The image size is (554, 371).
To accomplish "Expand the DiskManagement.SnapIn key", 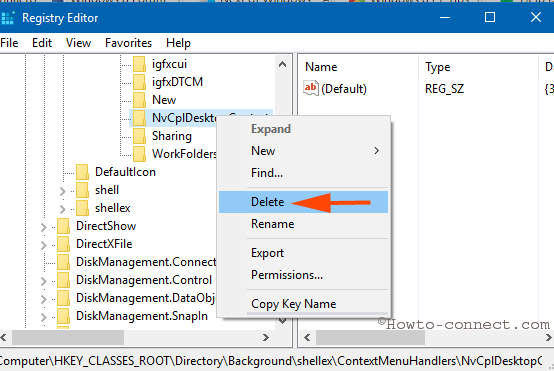I will pos(43,317).
